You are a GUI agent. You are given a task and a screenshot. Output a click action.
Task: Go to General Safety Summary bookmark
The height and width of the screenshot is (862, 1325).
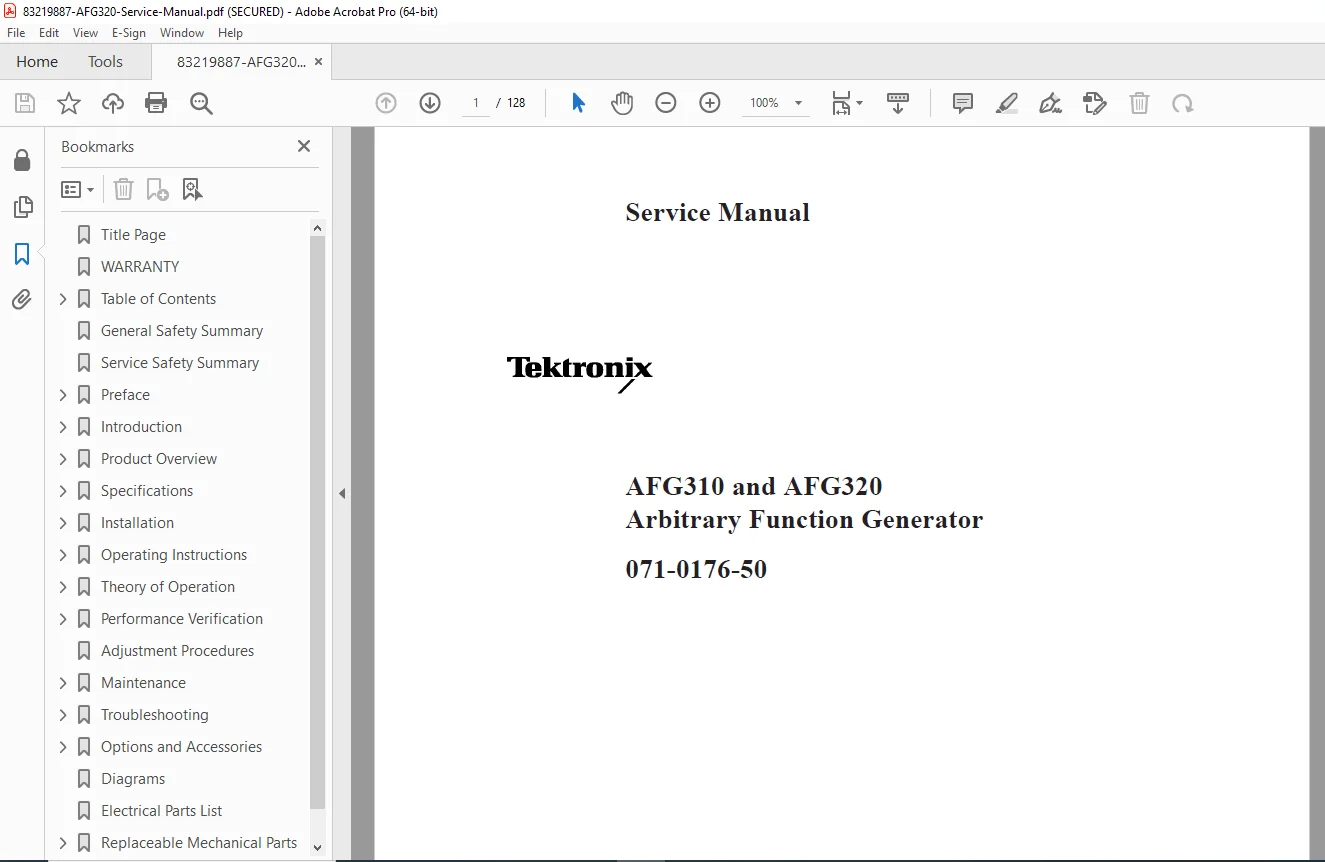(182, 331)
